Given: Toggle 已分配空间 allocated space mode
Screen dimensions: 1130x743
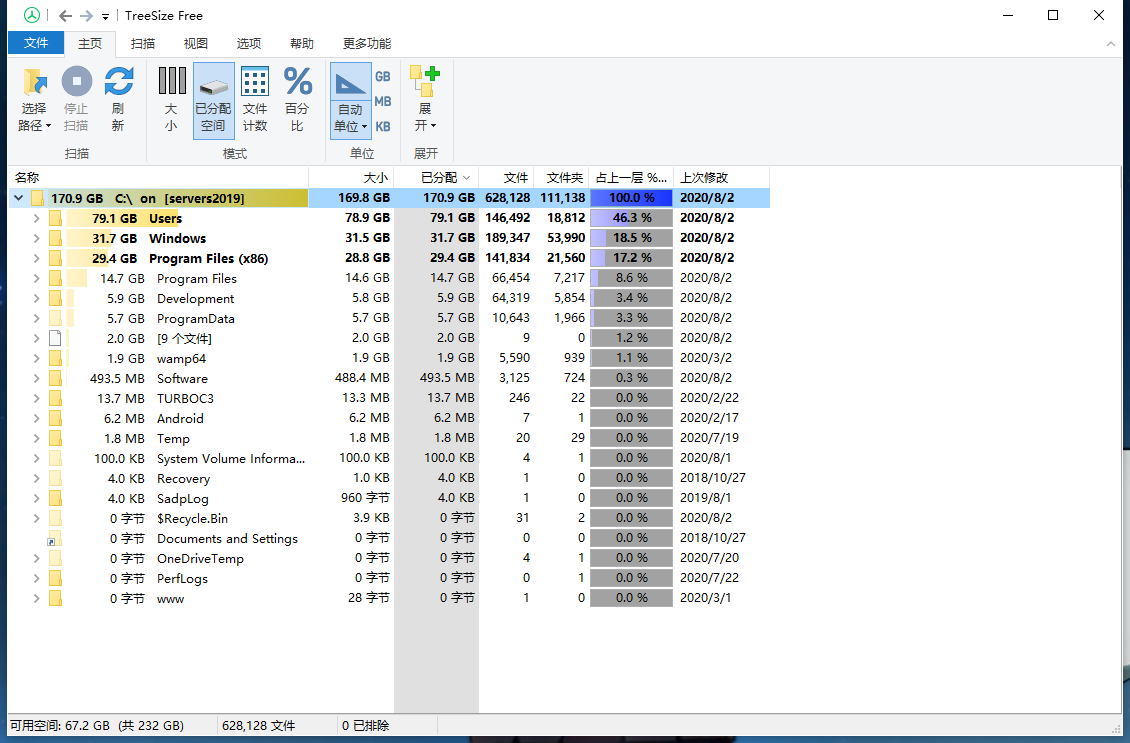Looking at the screenshot, I should pos(213,100).
